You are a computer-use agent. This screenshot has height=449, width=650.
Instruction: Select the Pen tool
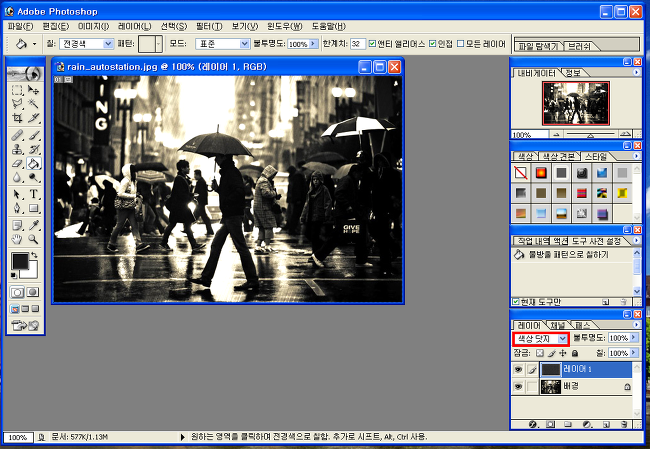pos(17,208)
